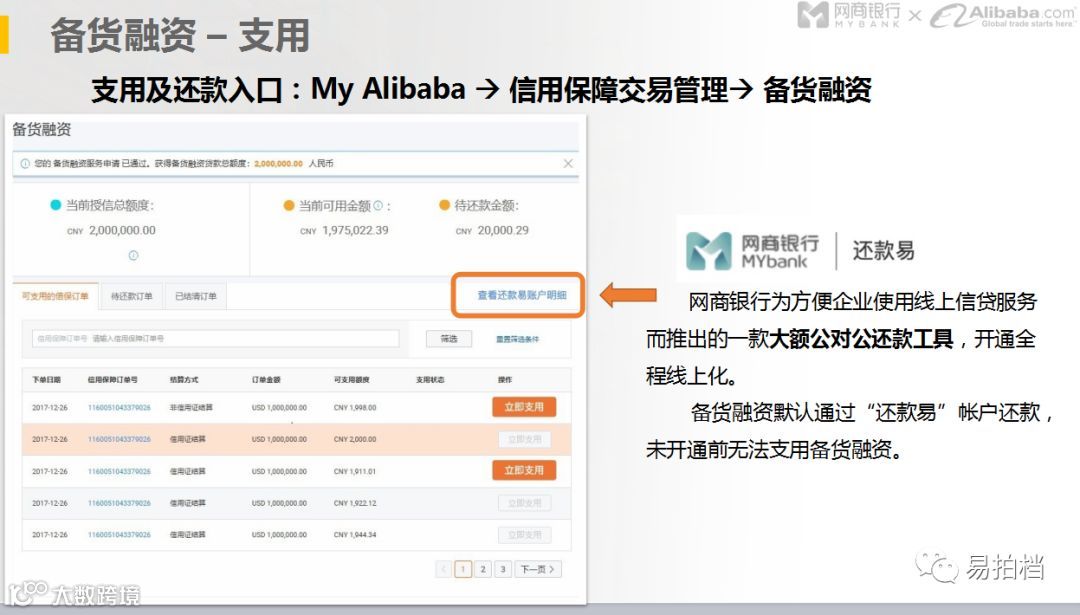This screenshot has height=615, width=1080.
Task: Click orange dot beside 待还款金额
Action: click(444, 205)
